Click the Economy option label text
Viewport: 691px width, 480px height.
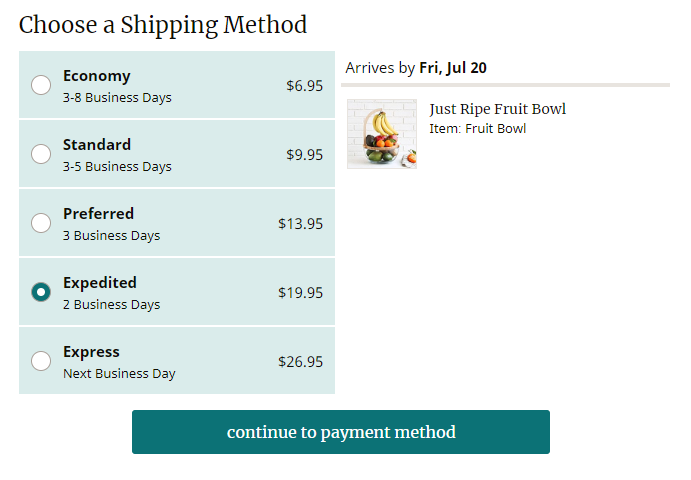pyautogui.click(x=97, y=76)
